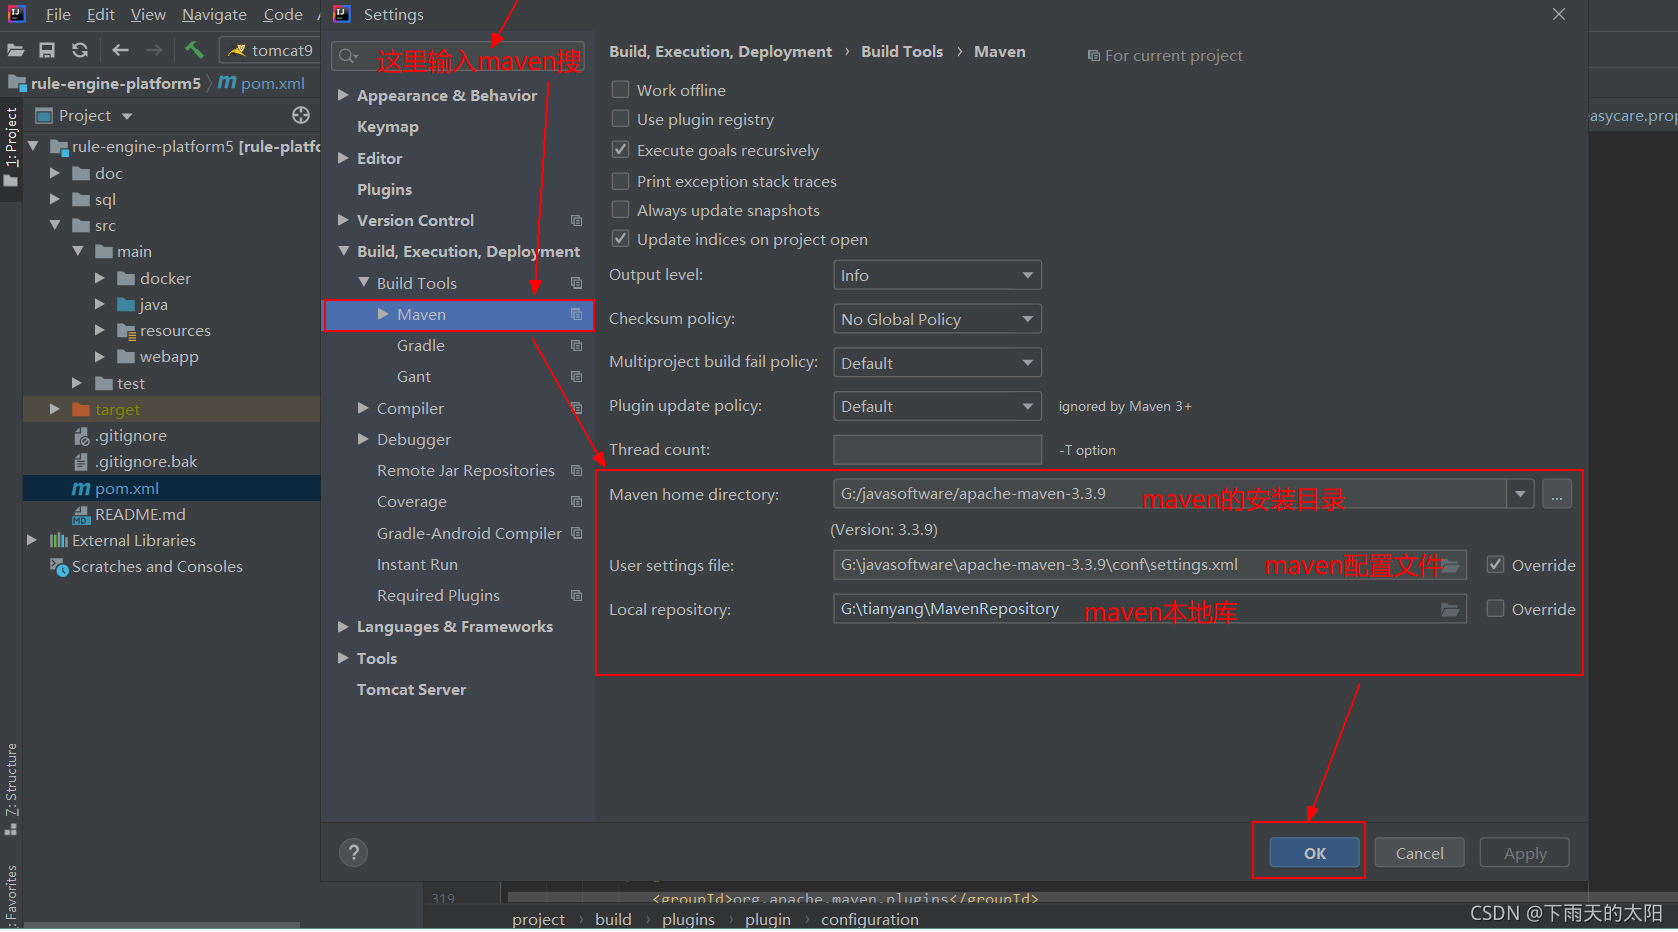The width and height of the screenshot is (1678, 932).
Task: Select Tomcat Server in the settings tree
Action: [411, 690]
